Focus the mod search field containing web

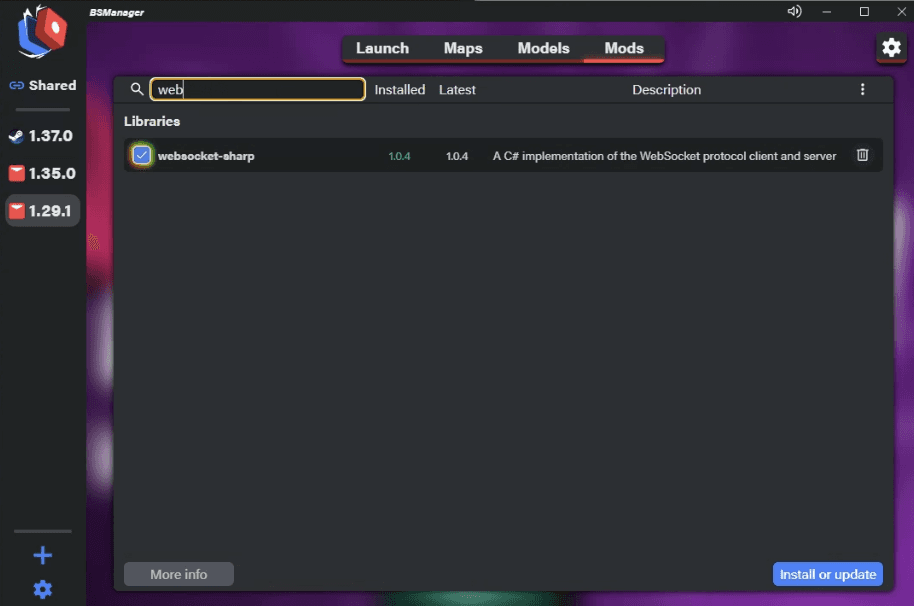(258, 89)
